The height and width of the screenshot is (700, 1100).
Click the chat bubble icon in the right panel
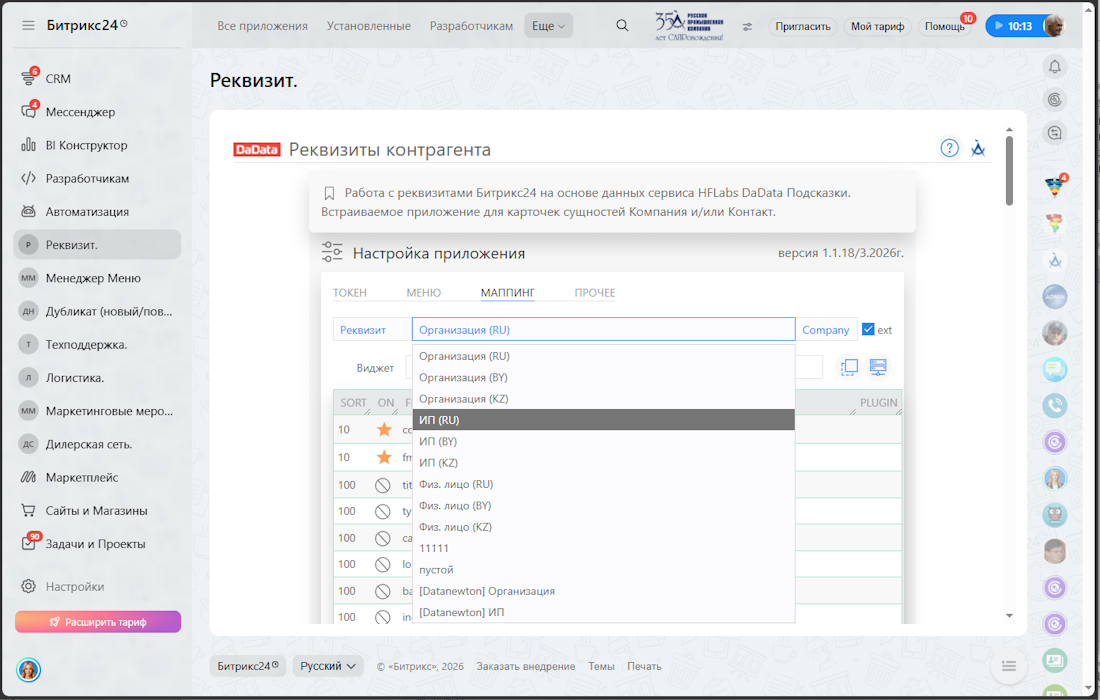coord(1054,369)
